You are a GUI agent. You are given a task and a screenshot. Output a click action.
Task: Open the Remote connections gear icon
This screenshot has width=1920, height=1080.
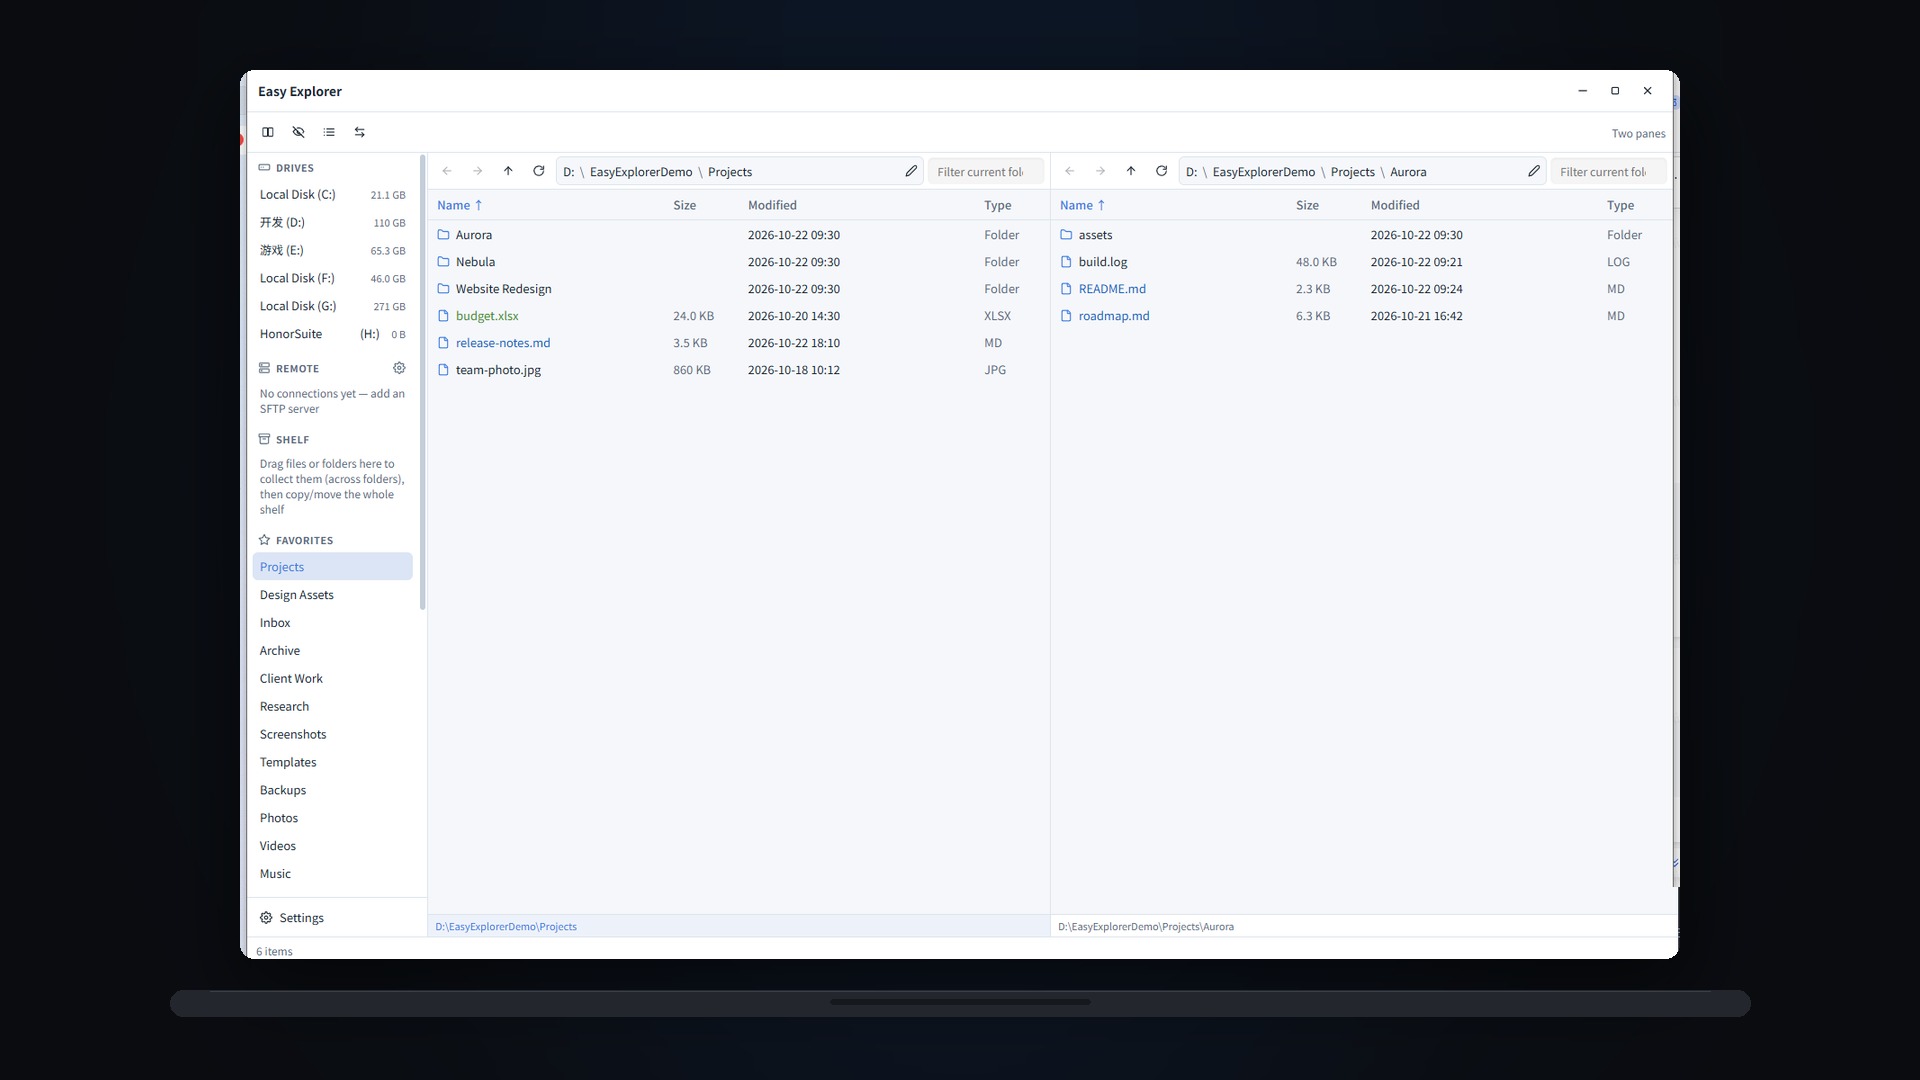coord(399,368)
